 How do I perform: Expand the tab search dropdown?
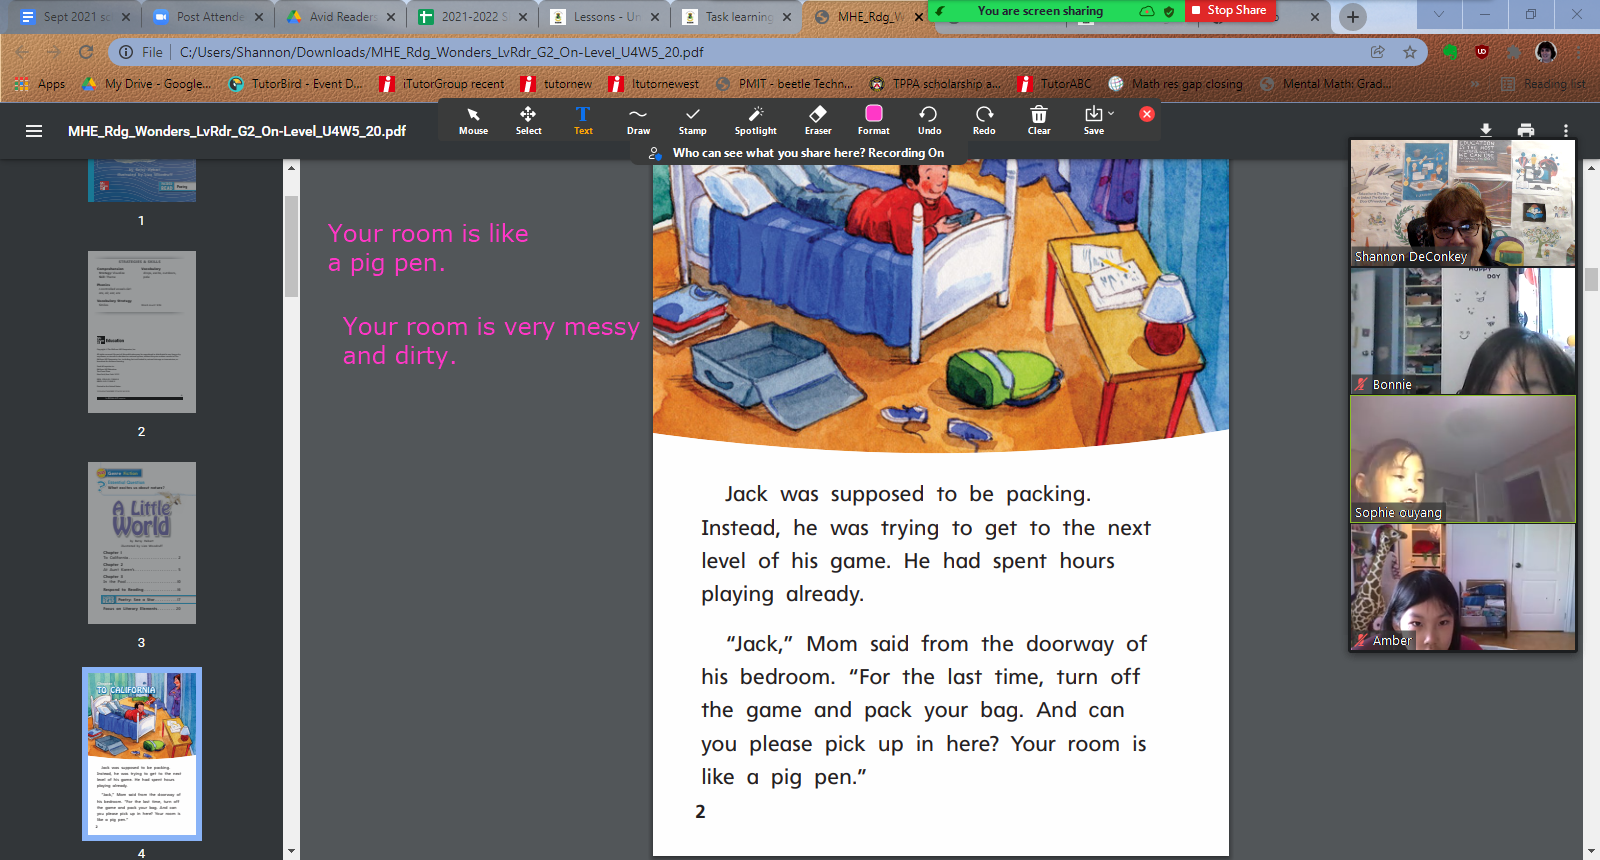[x=1439, y=15]
